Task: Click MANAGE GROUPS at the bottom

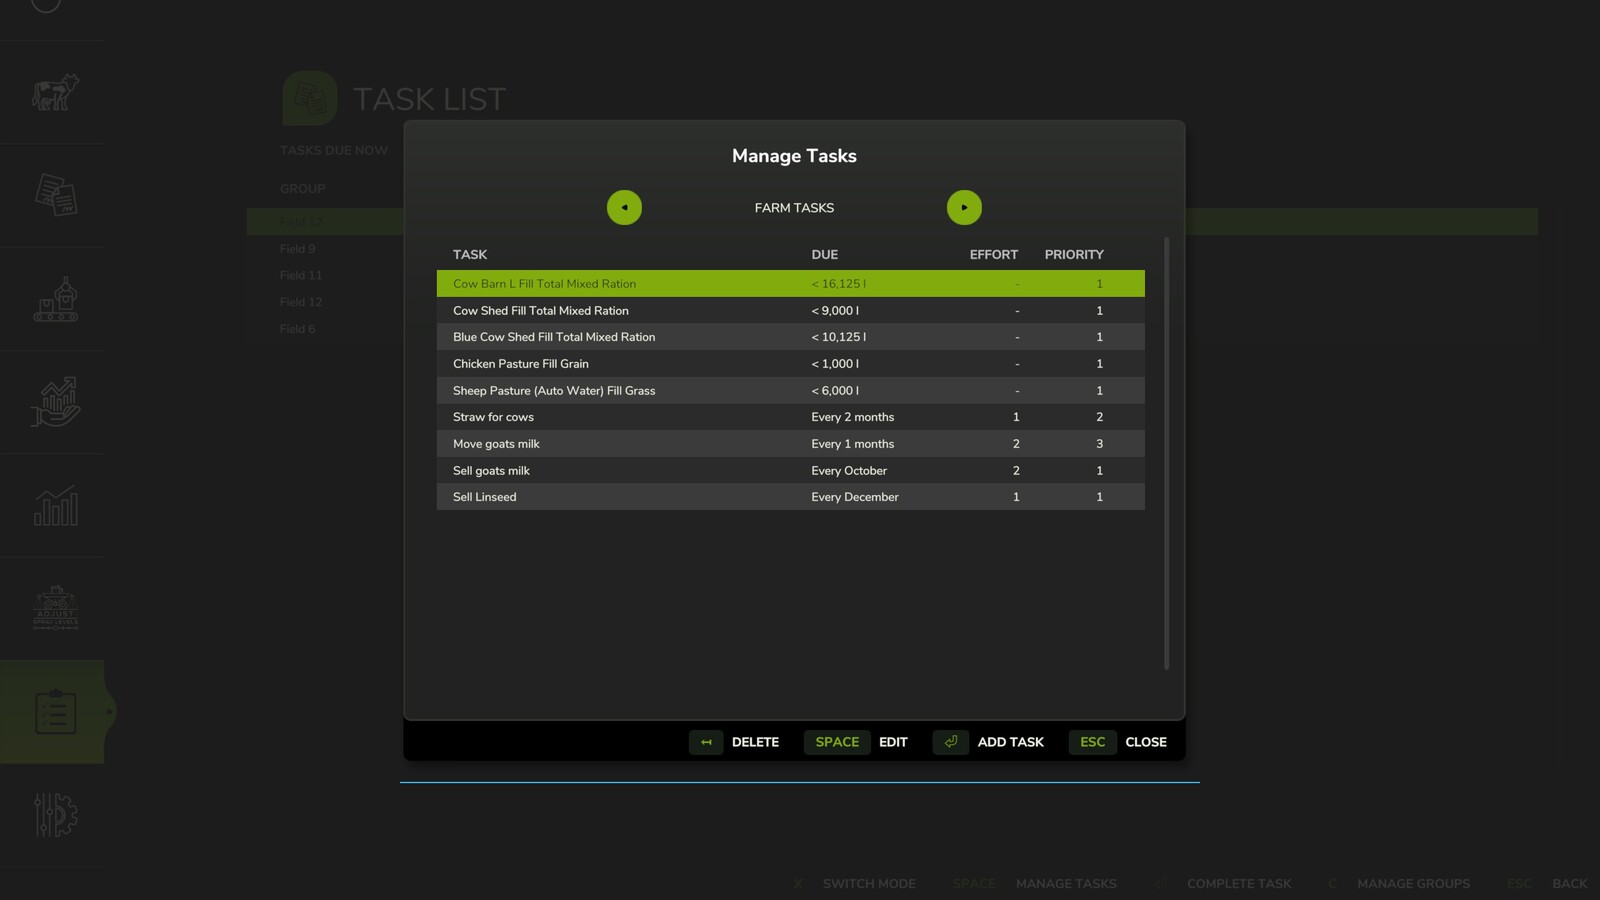Action: (x=1413, y=884)
